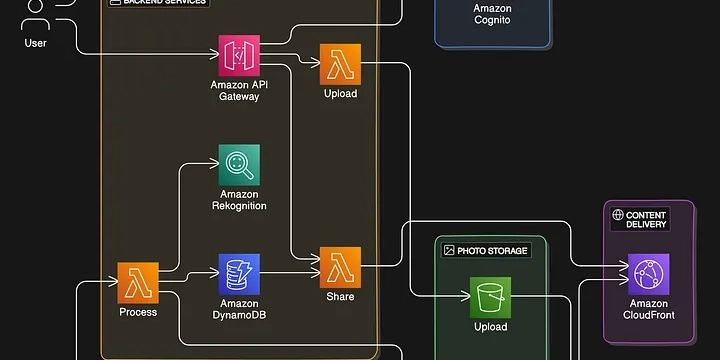Select the Upload Lambda function icon
720x360 pixels.
(x=340, y=64)
